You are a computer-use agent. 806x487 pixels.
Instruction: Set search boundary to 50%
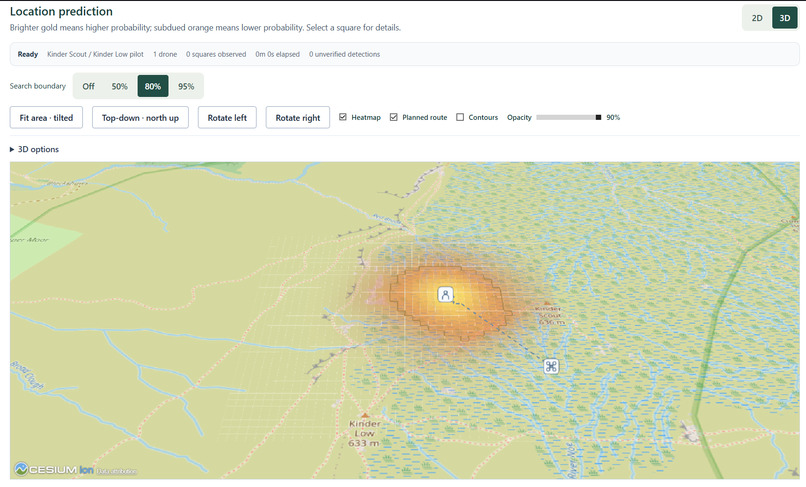point(119,86)
